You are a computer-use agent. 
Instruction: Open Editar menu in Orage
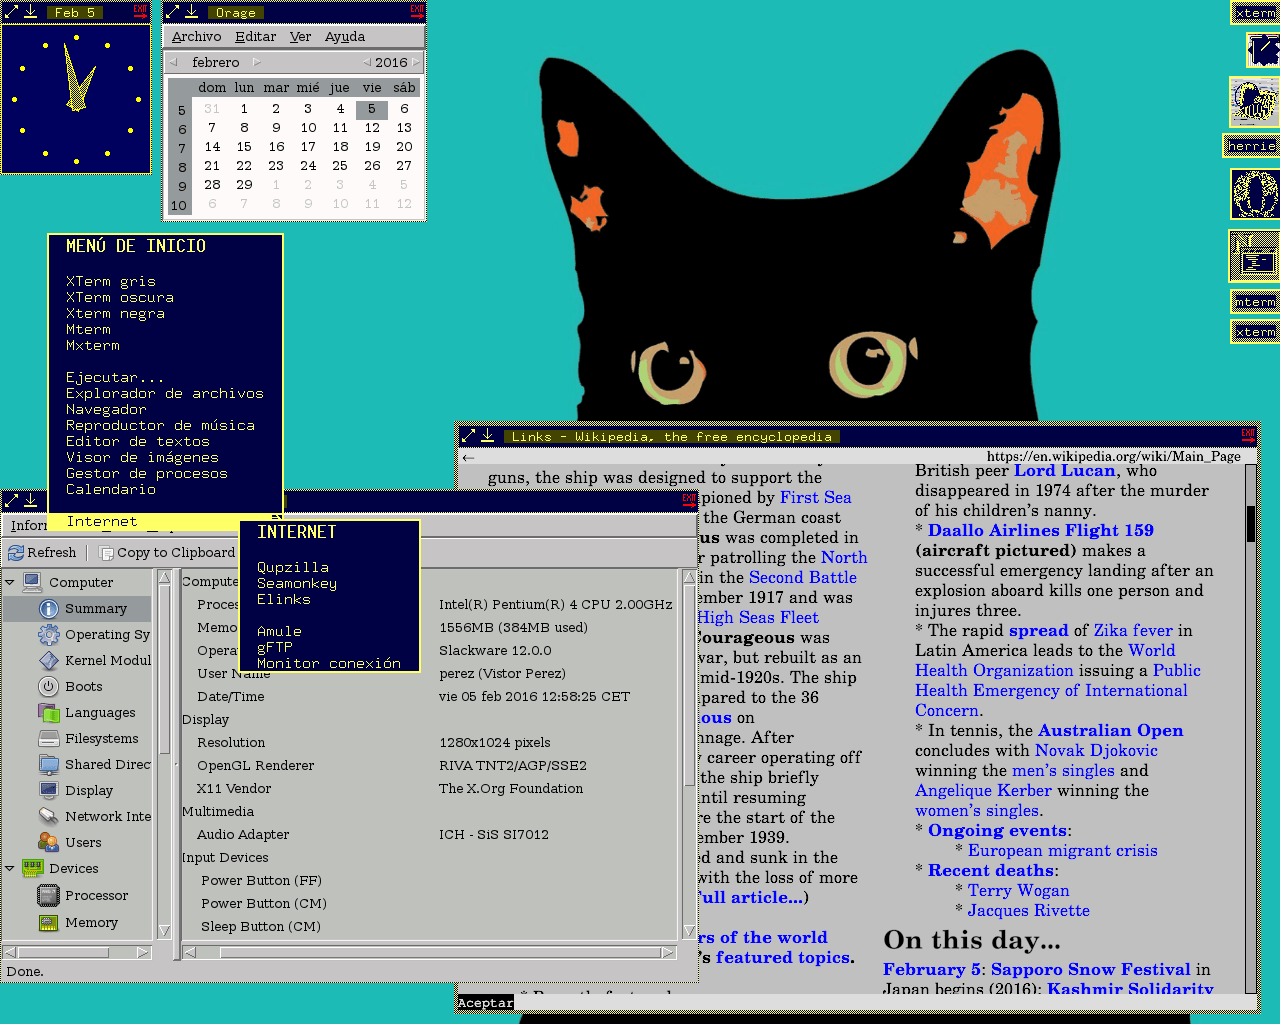pos(255,36)
